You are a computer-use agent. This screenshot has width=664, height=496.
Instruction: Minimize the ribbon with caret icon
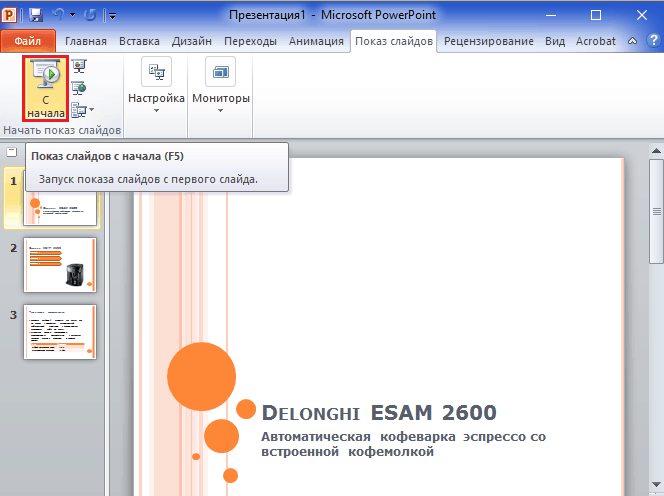pos(632,41)
